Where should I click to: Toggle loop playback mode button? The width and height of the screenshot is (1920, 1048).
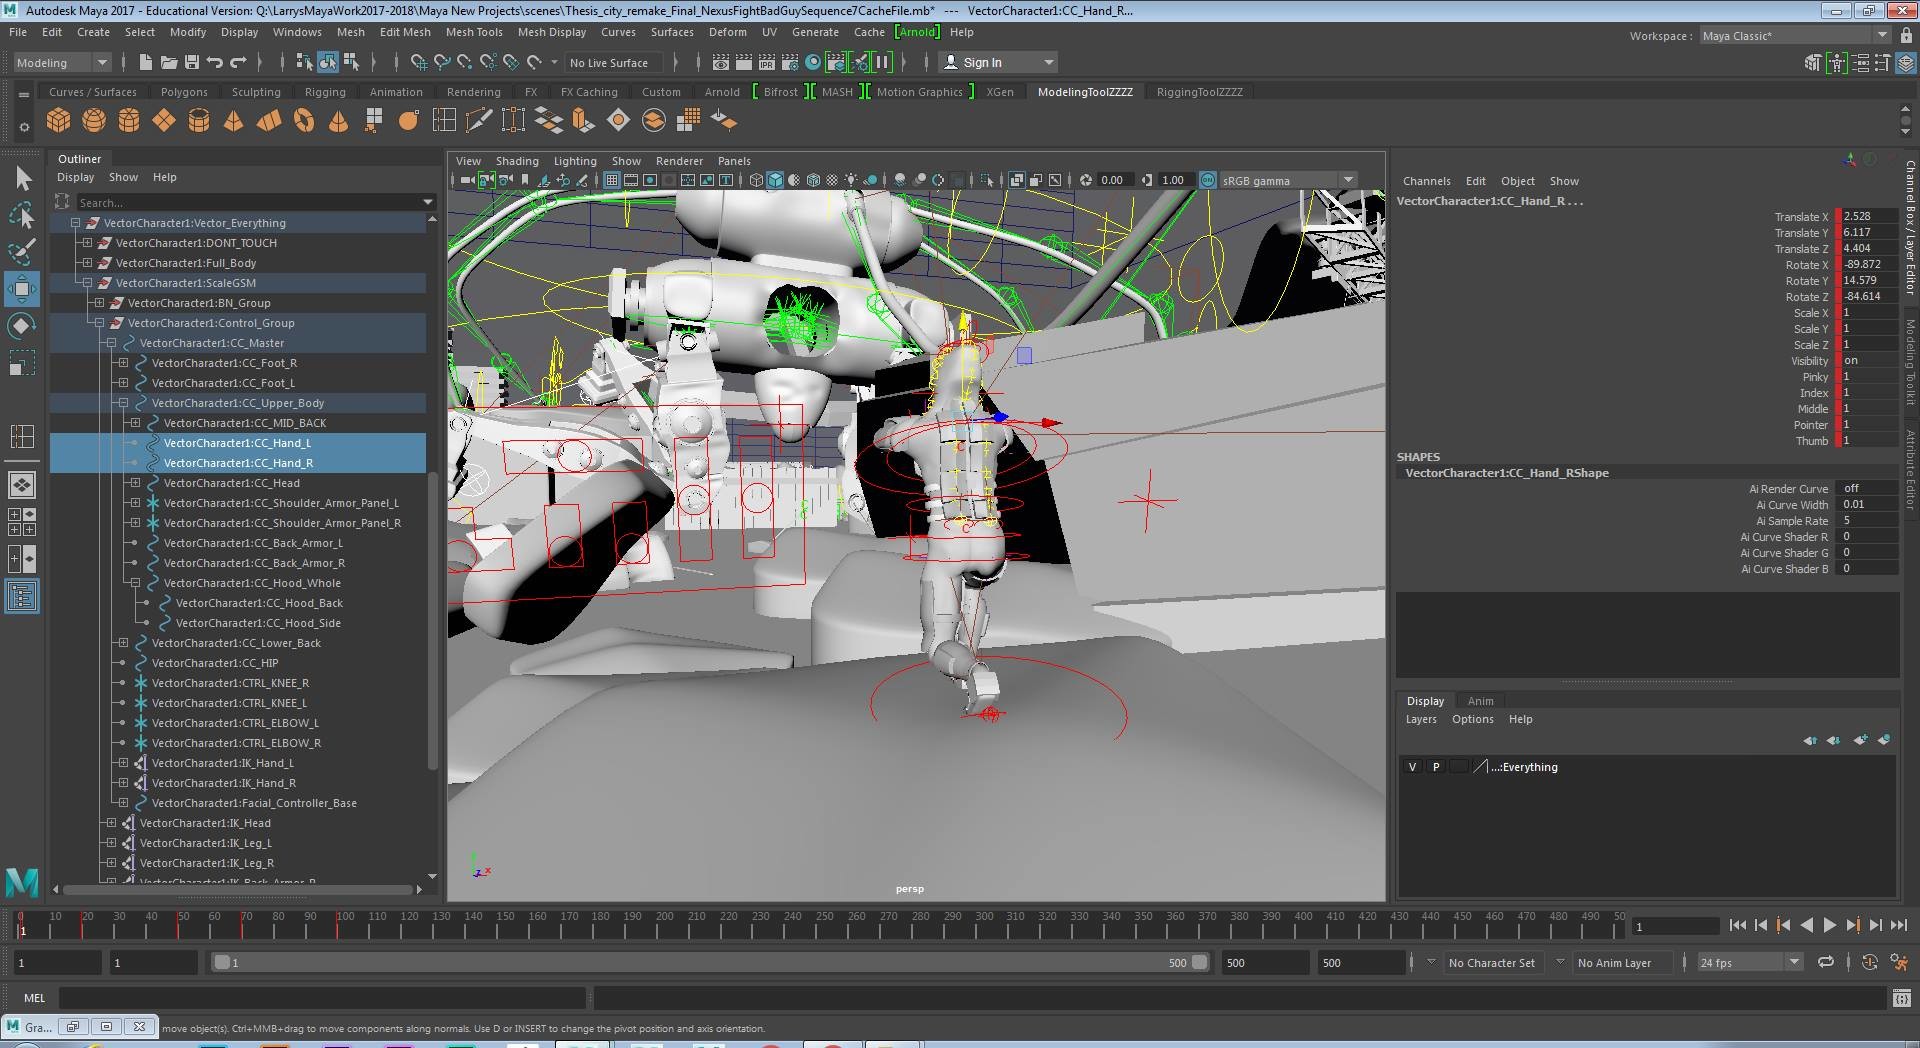1825,962
